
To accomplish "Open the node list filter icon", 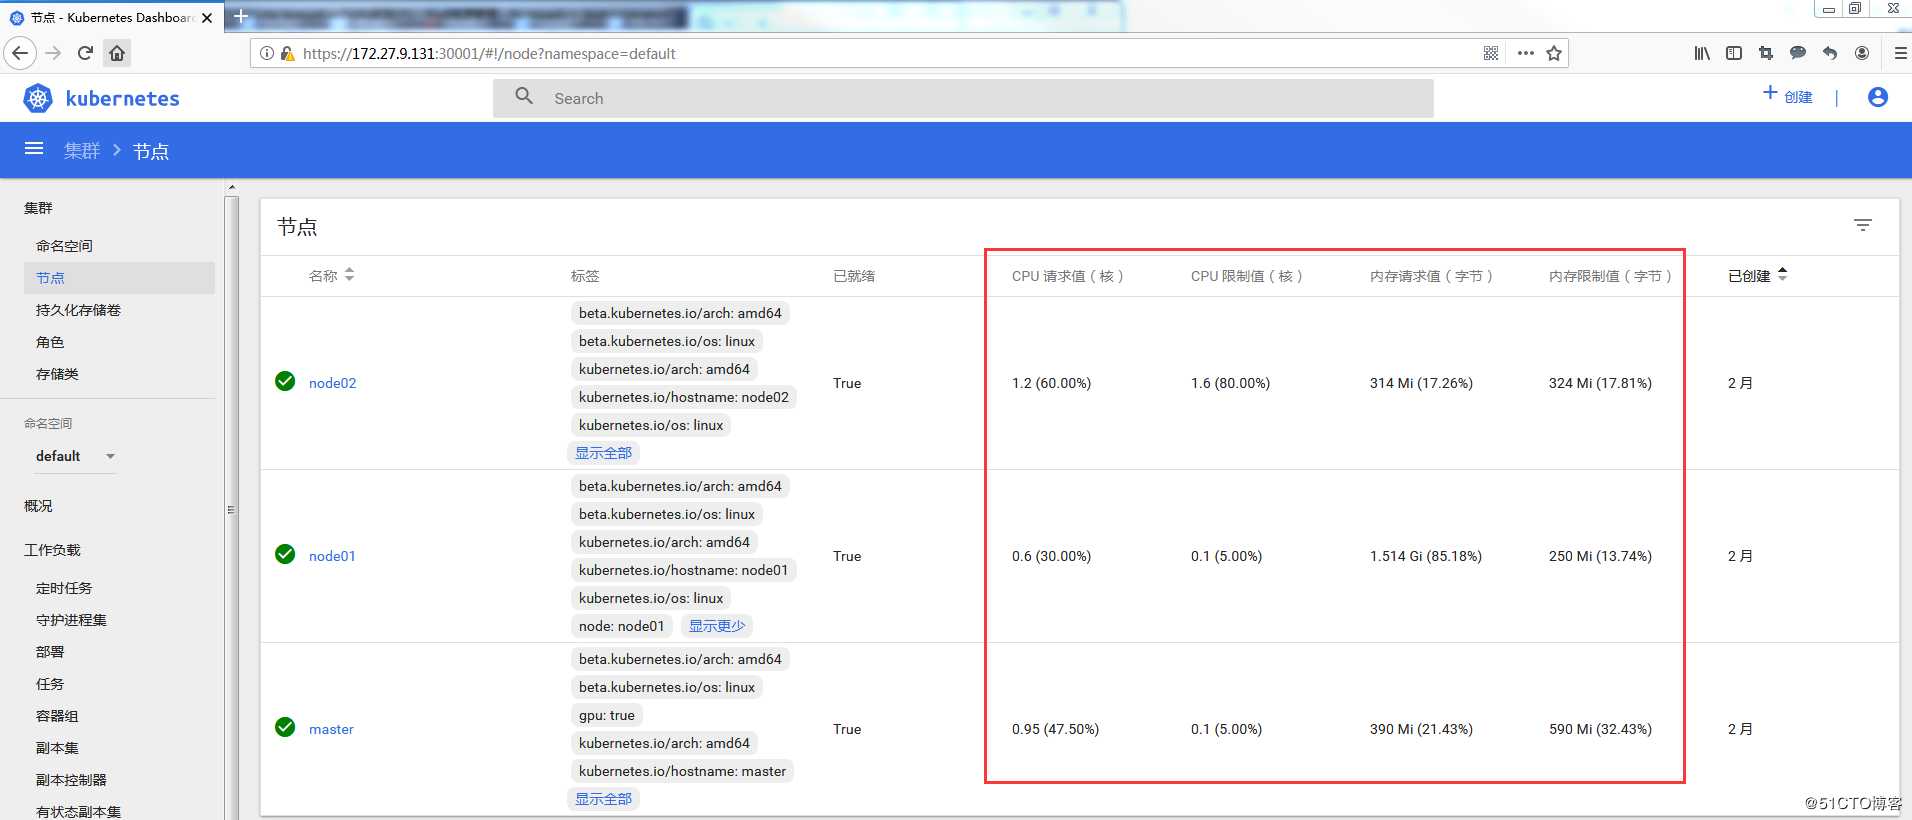I will (x=1863, y=225).
